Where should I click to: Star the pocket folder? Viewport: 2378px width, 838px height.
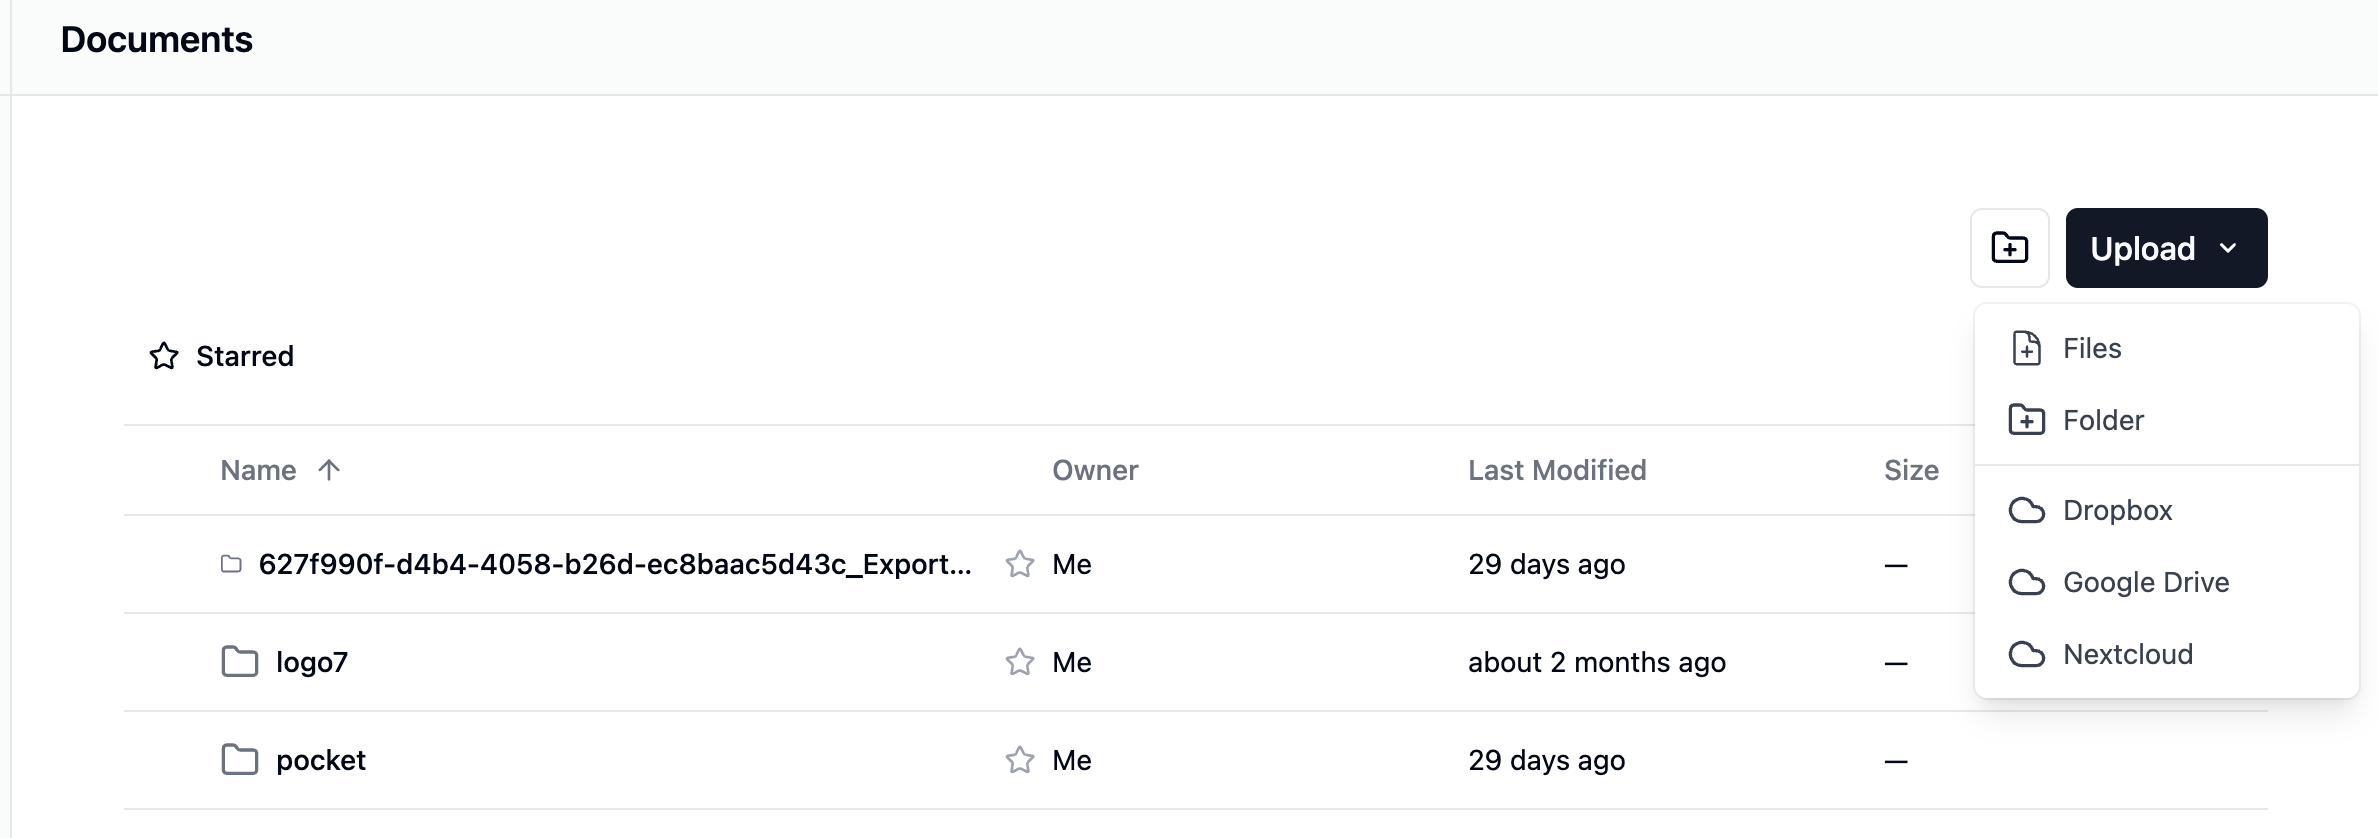coord(1021,759)
